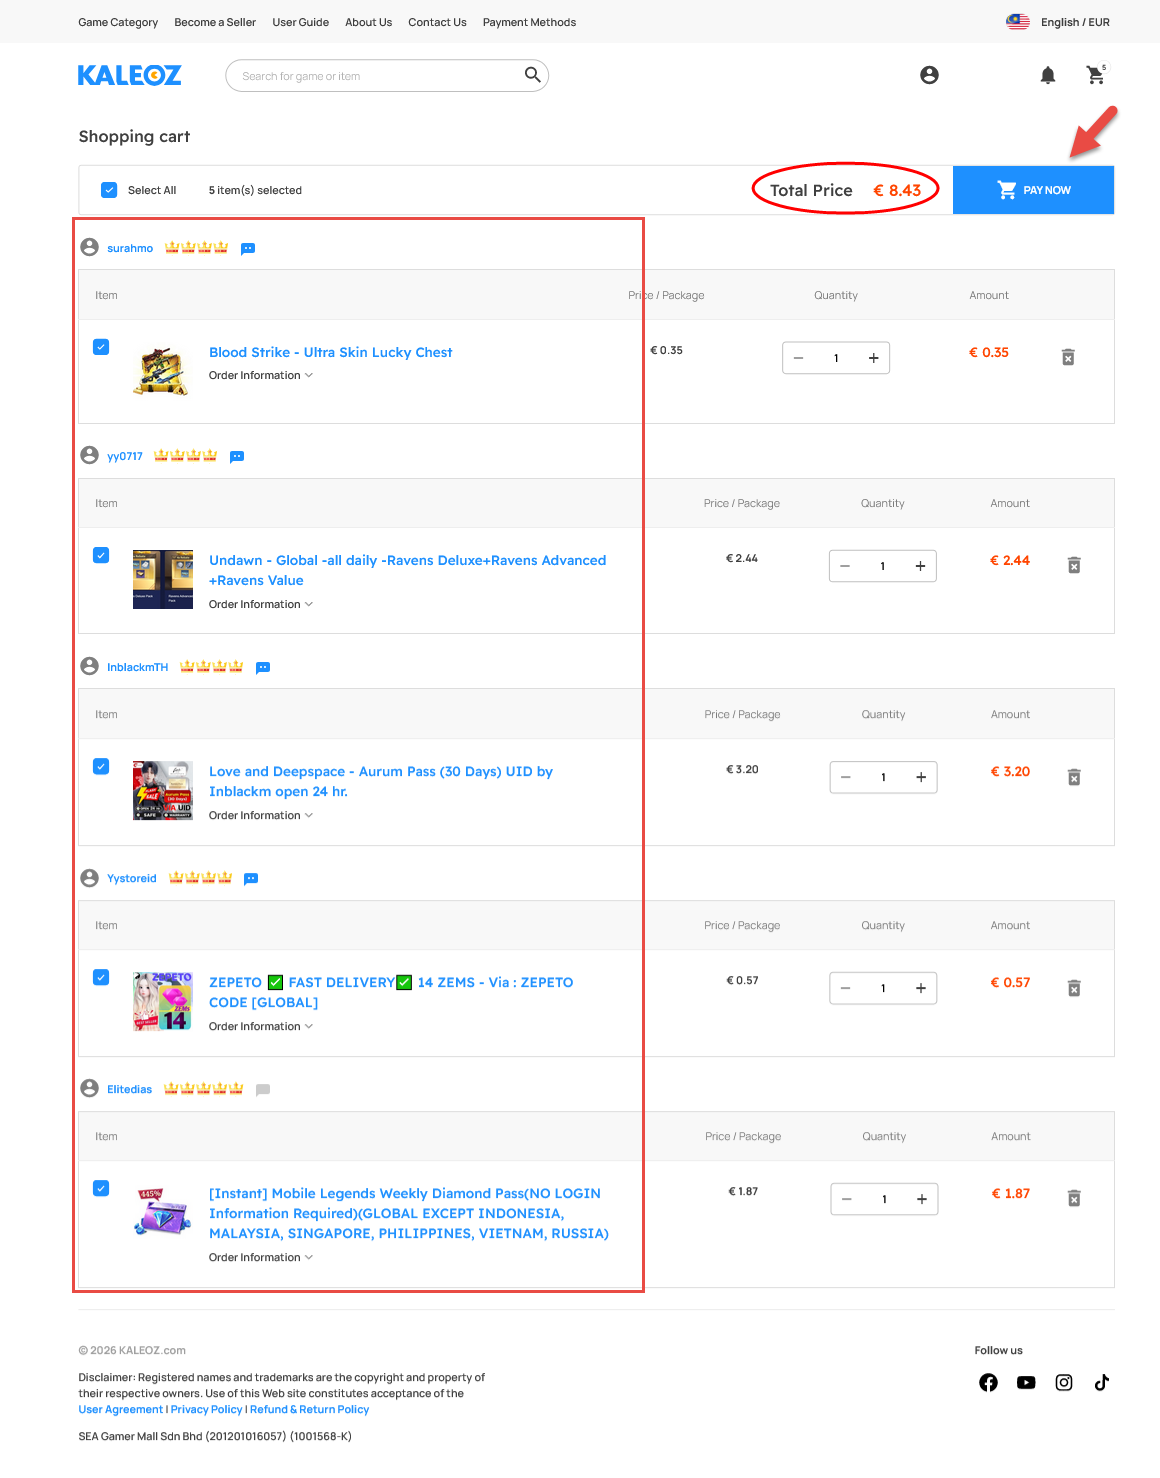Click the PAY NOW button

(x=1033, y=189)
